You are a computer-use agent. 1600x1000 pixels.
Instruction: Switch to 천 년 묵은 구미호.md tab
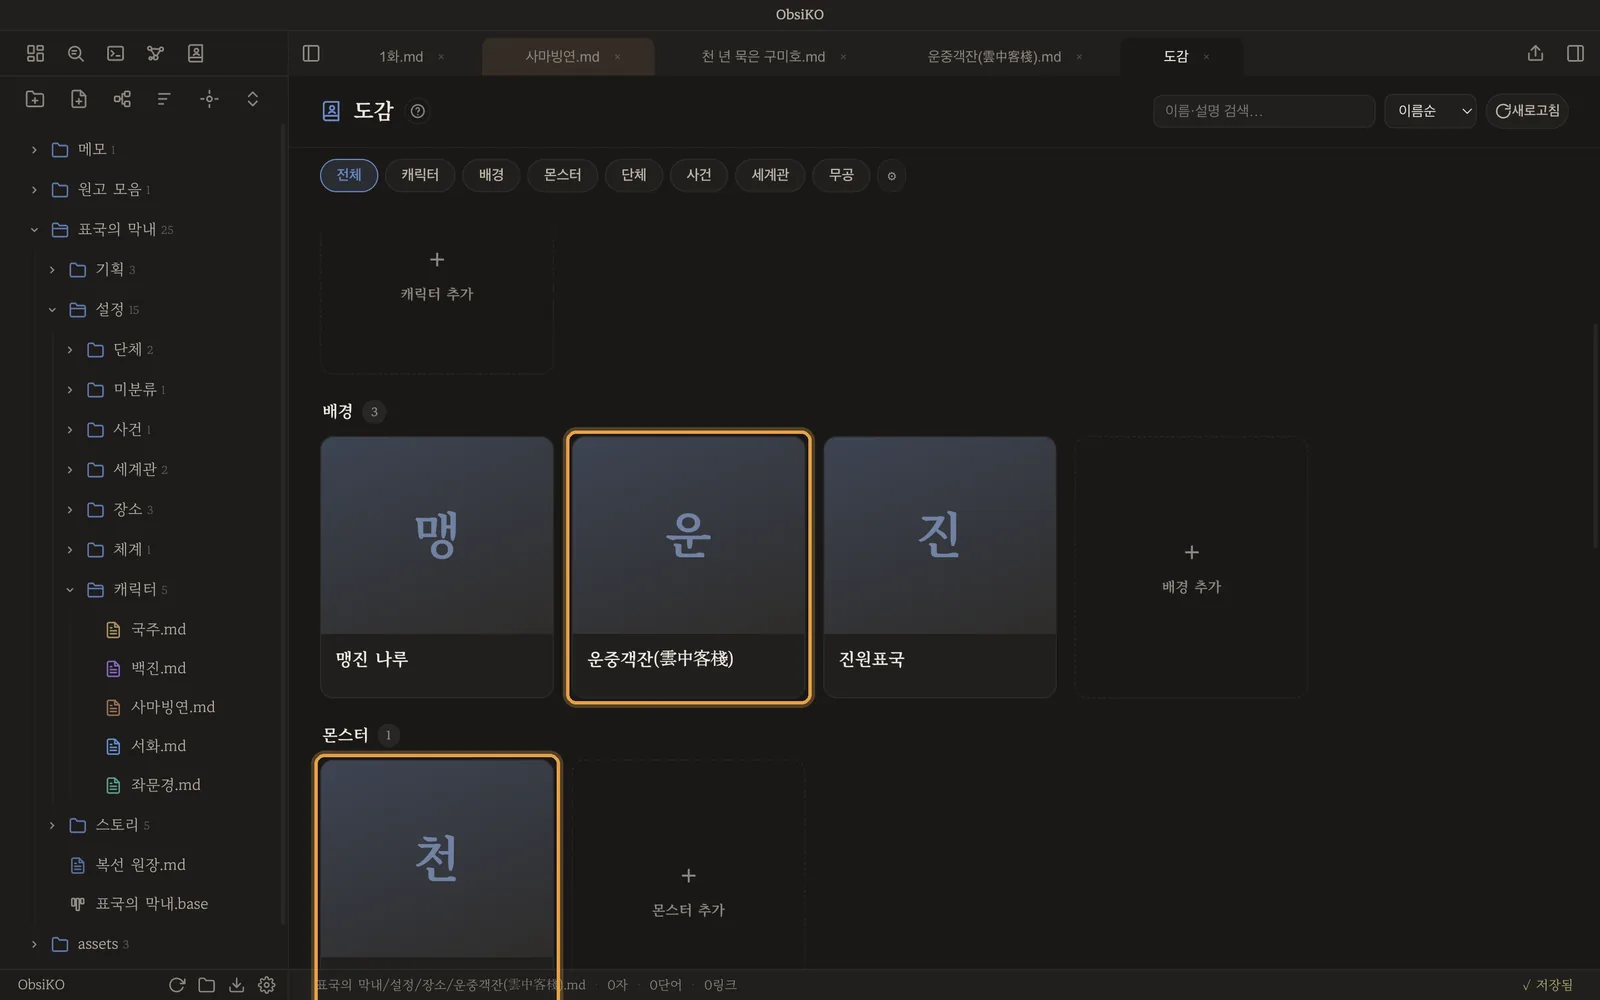point(763,57)
